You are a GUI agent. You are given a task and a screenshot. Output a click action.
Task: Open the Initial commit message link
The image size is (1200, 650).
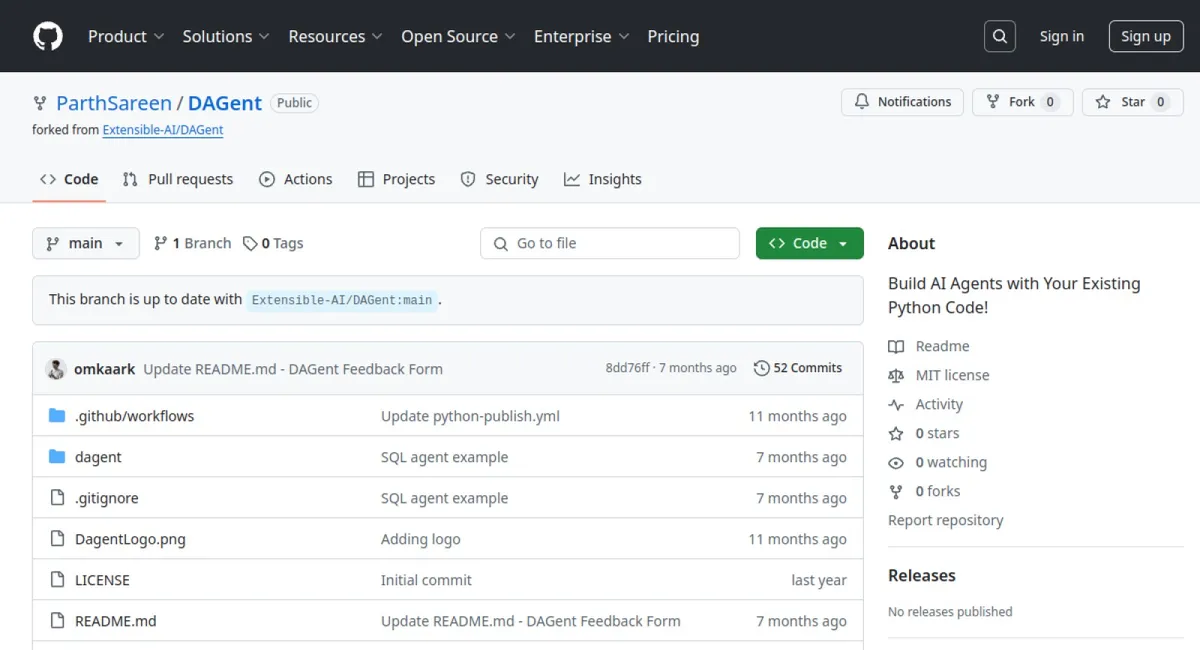(426, 580)
